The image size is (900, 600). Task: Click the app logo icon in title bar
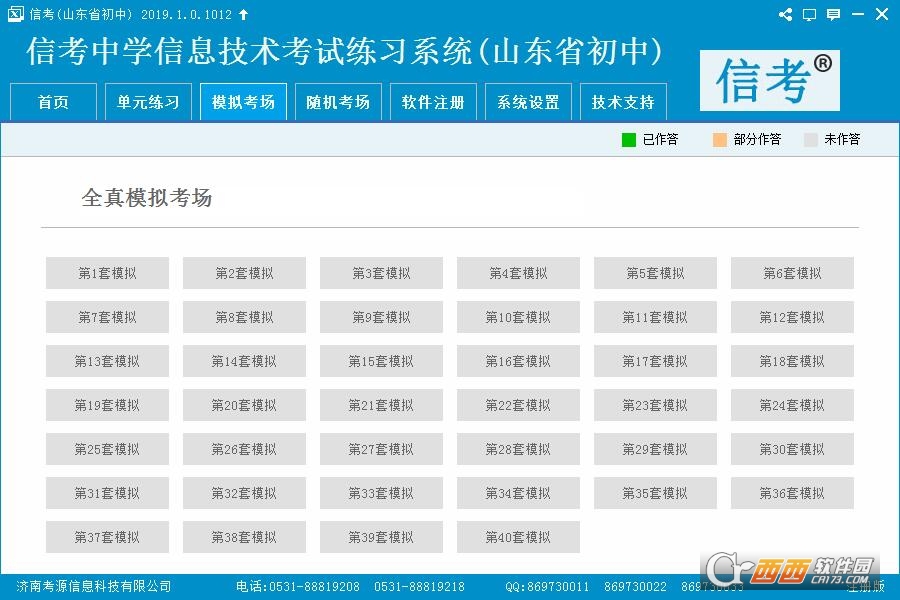coord(15,14)
